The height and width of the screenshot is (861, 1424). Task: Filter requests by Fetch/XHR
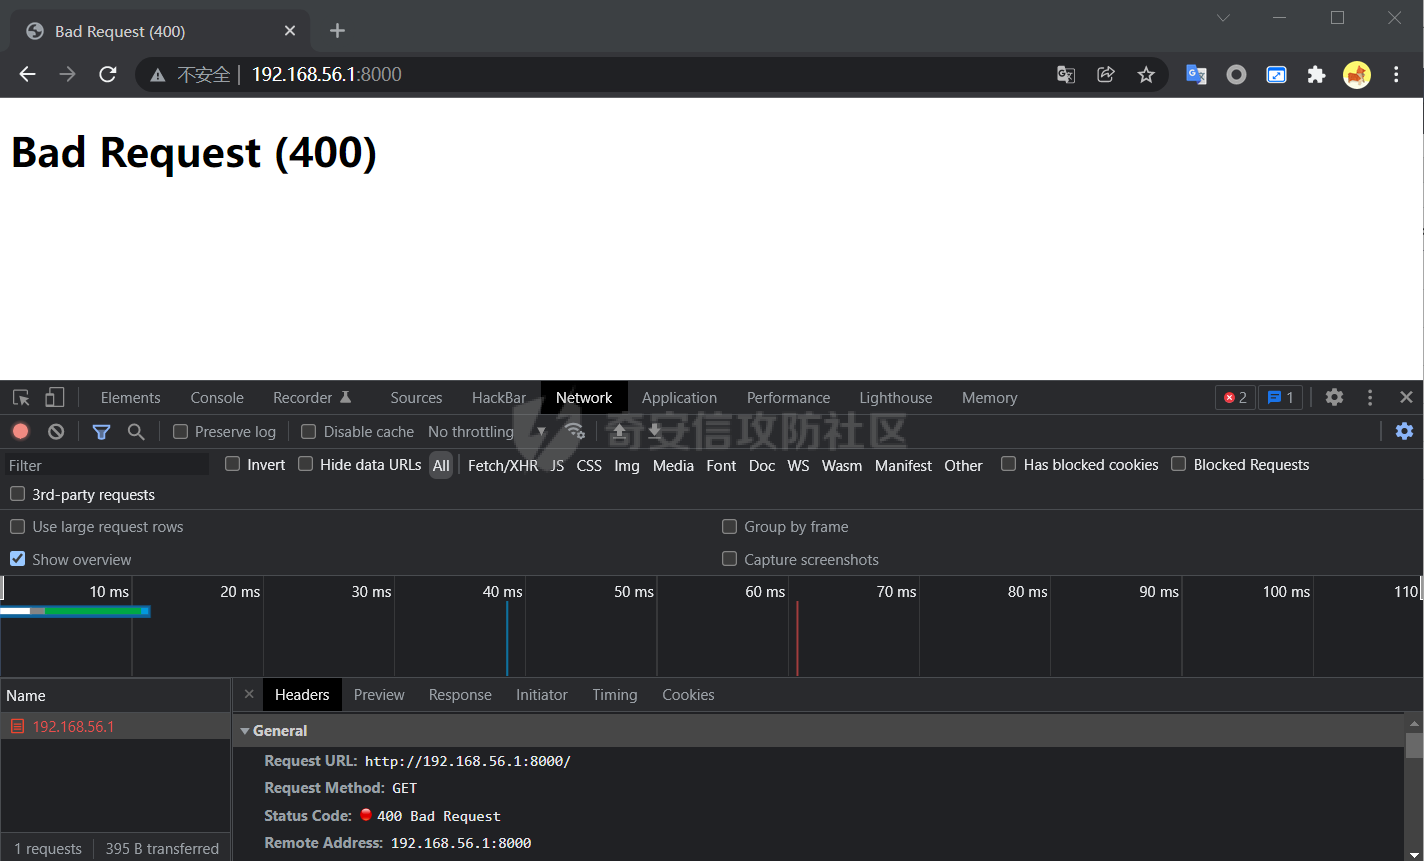tap(502, 465)
